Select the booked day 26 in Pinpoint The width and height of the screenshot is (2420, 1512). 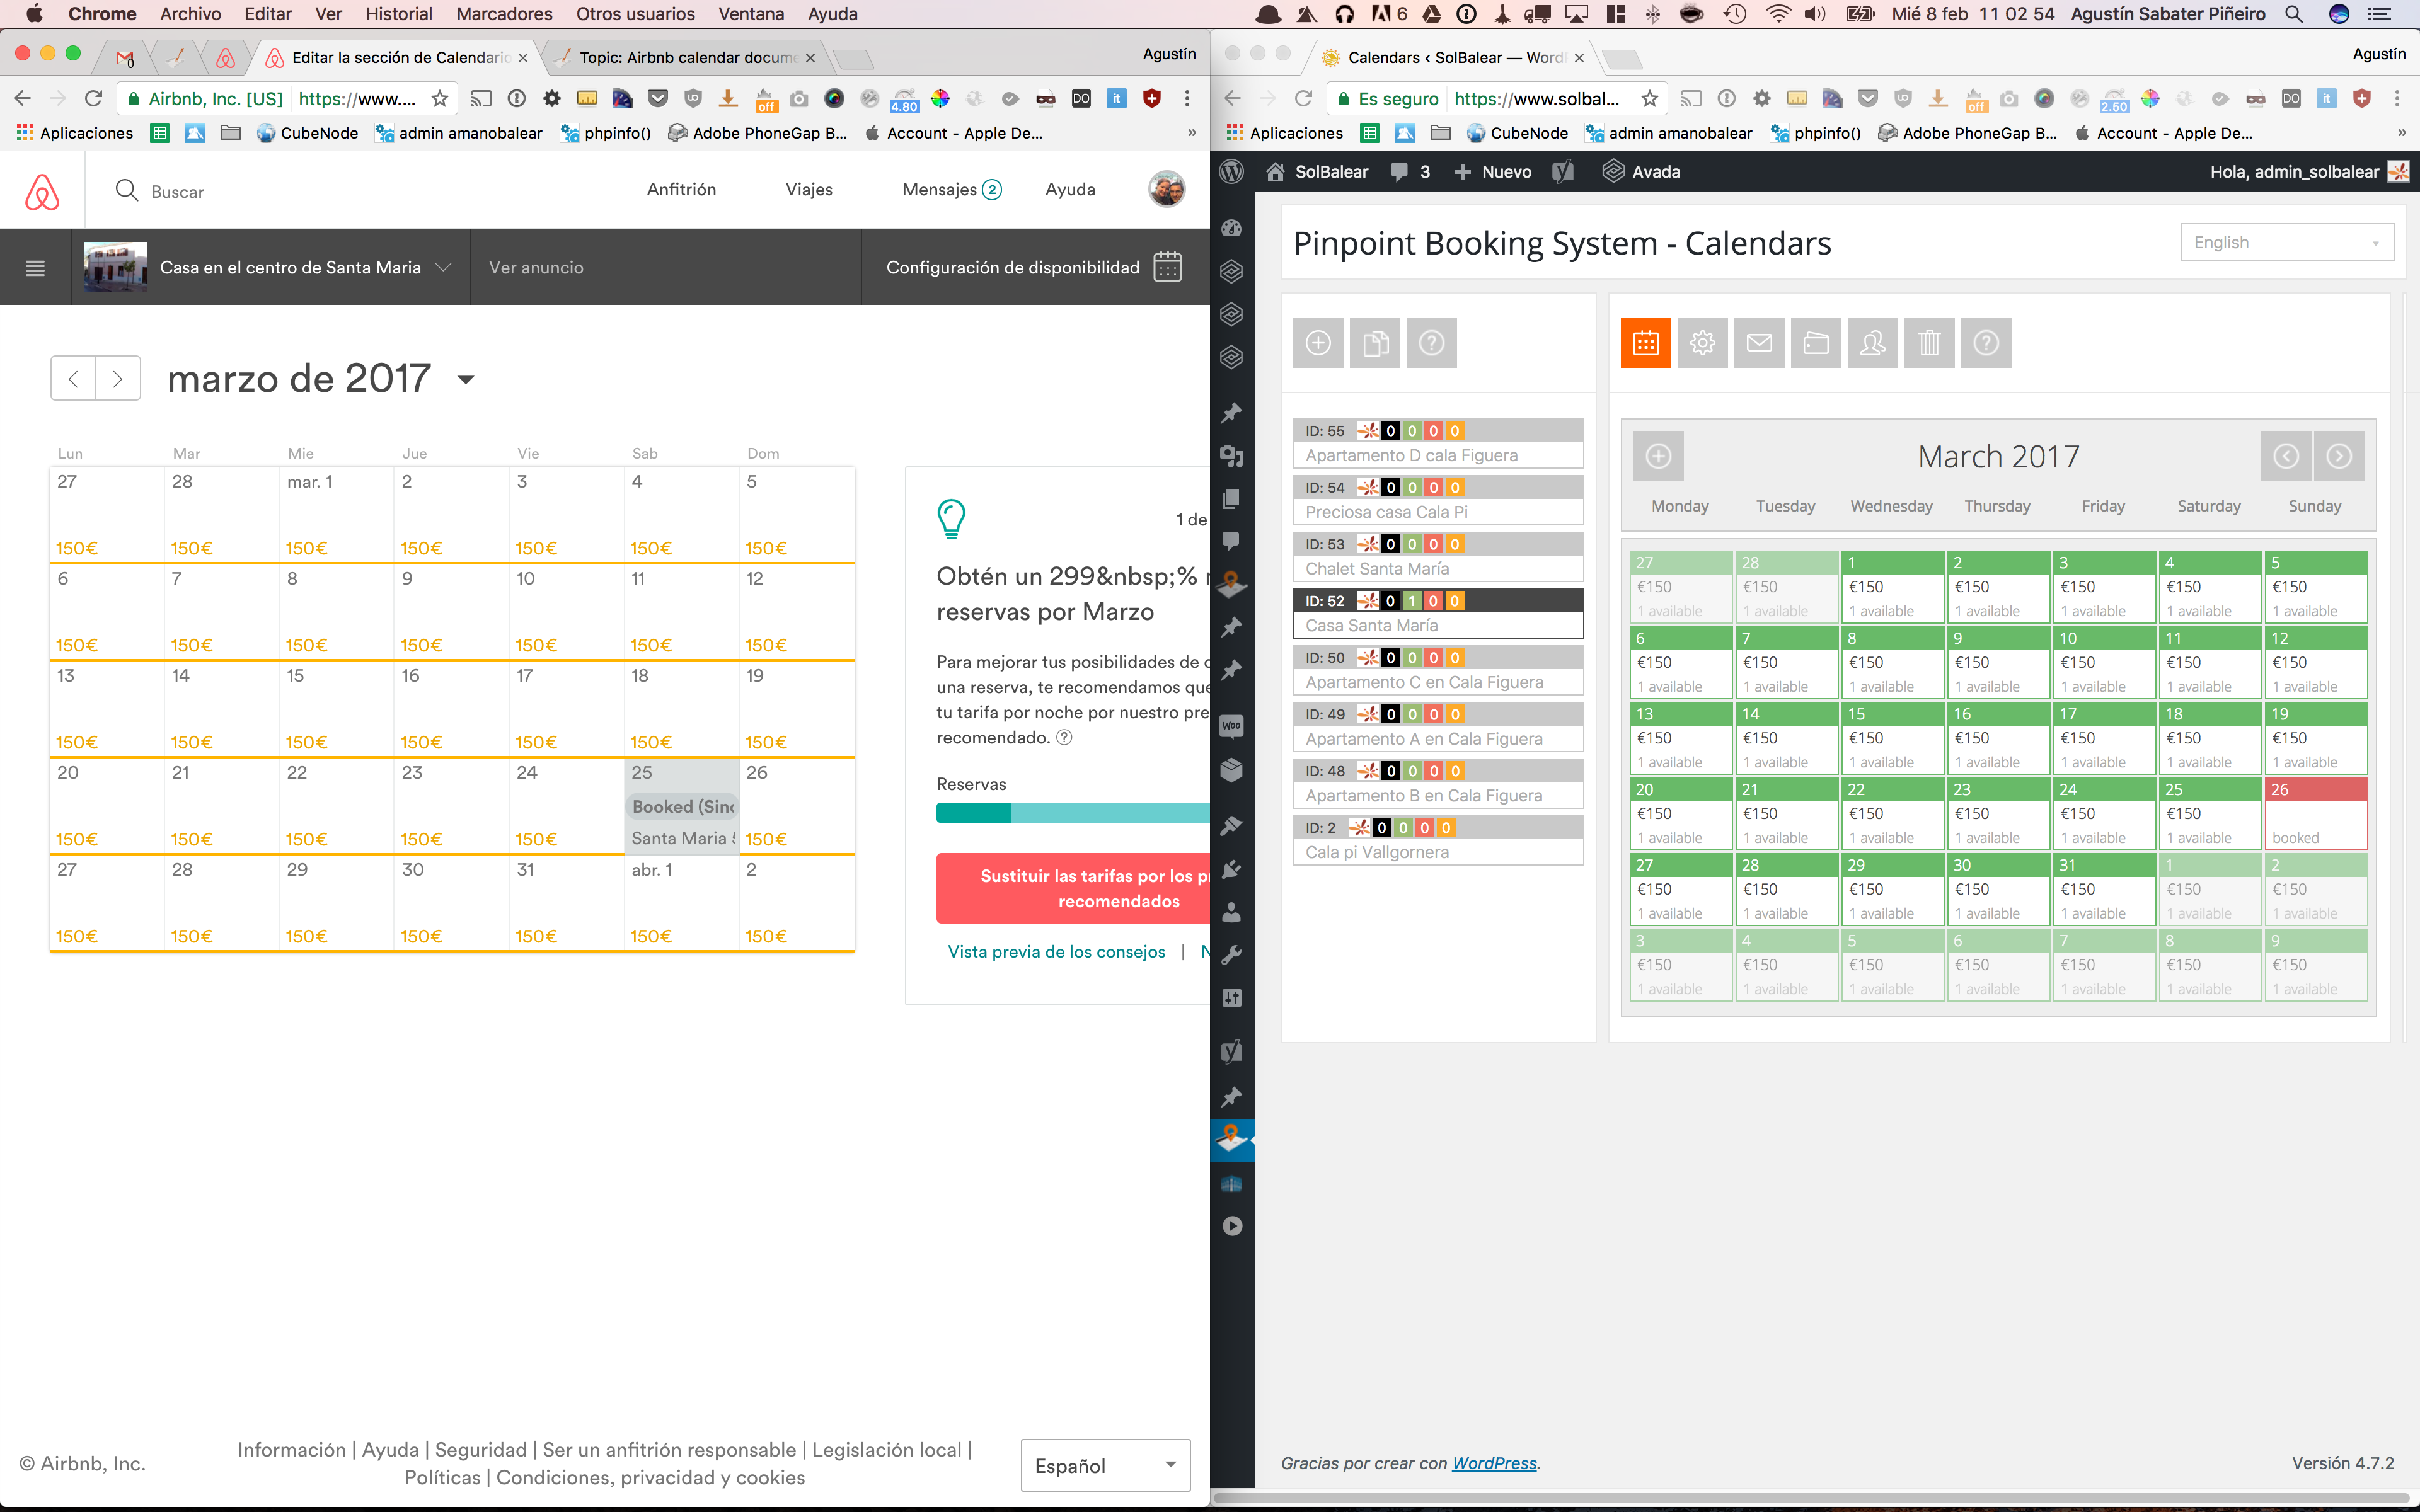pyautogui.click(x=2315, y=814)
